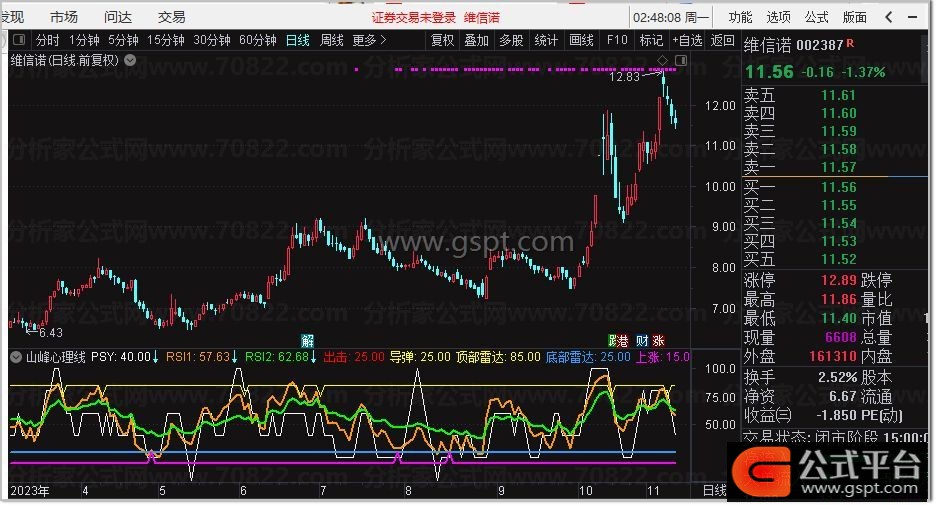Click the red R icon beside 002387
The image size is (937, 505).
click(x=850, y=44)
